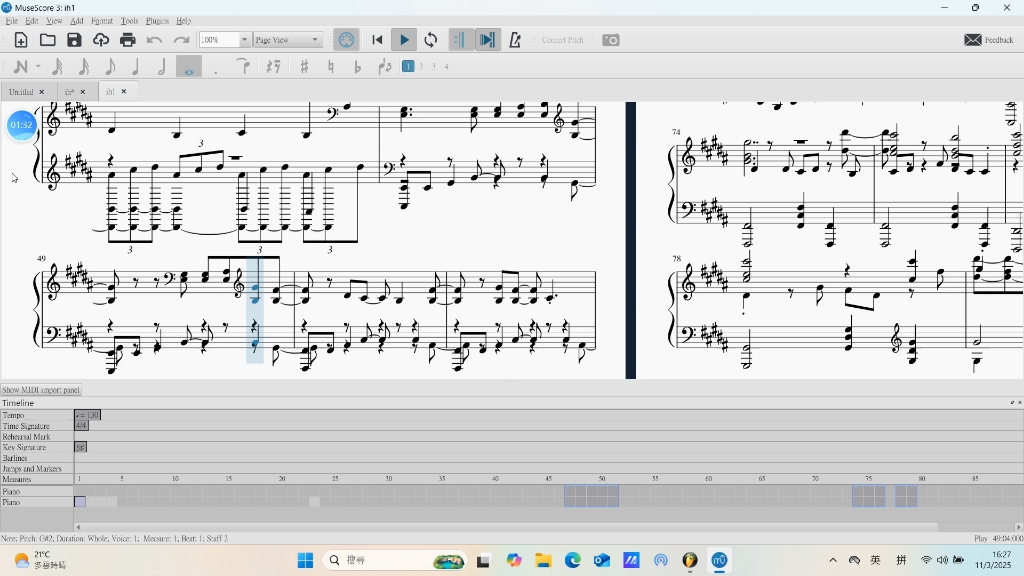The width and height of the screenshot is (1024, 576).
Task: Select quarter note duration
Action: 136,67
